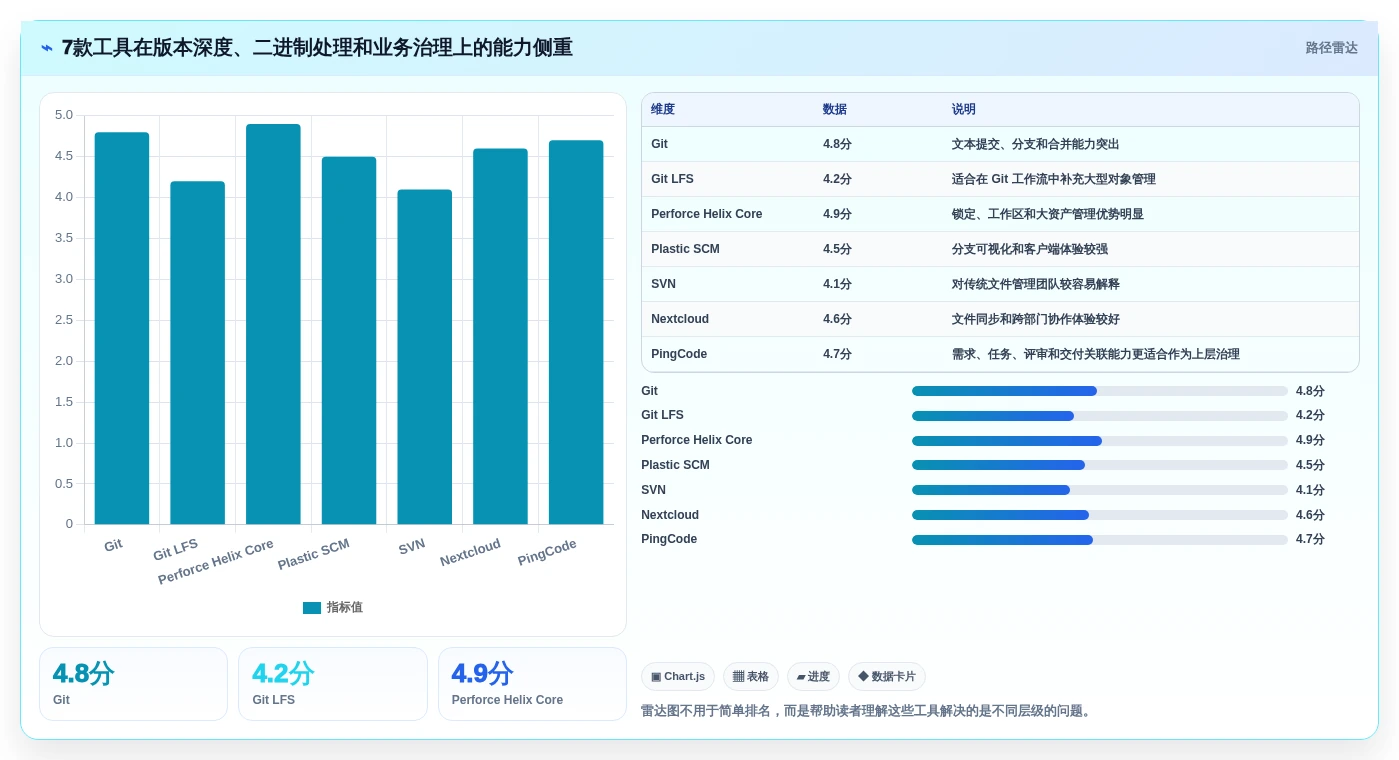
Task: Click PingCode label in the progress list
Action: [x=669, y=539]
